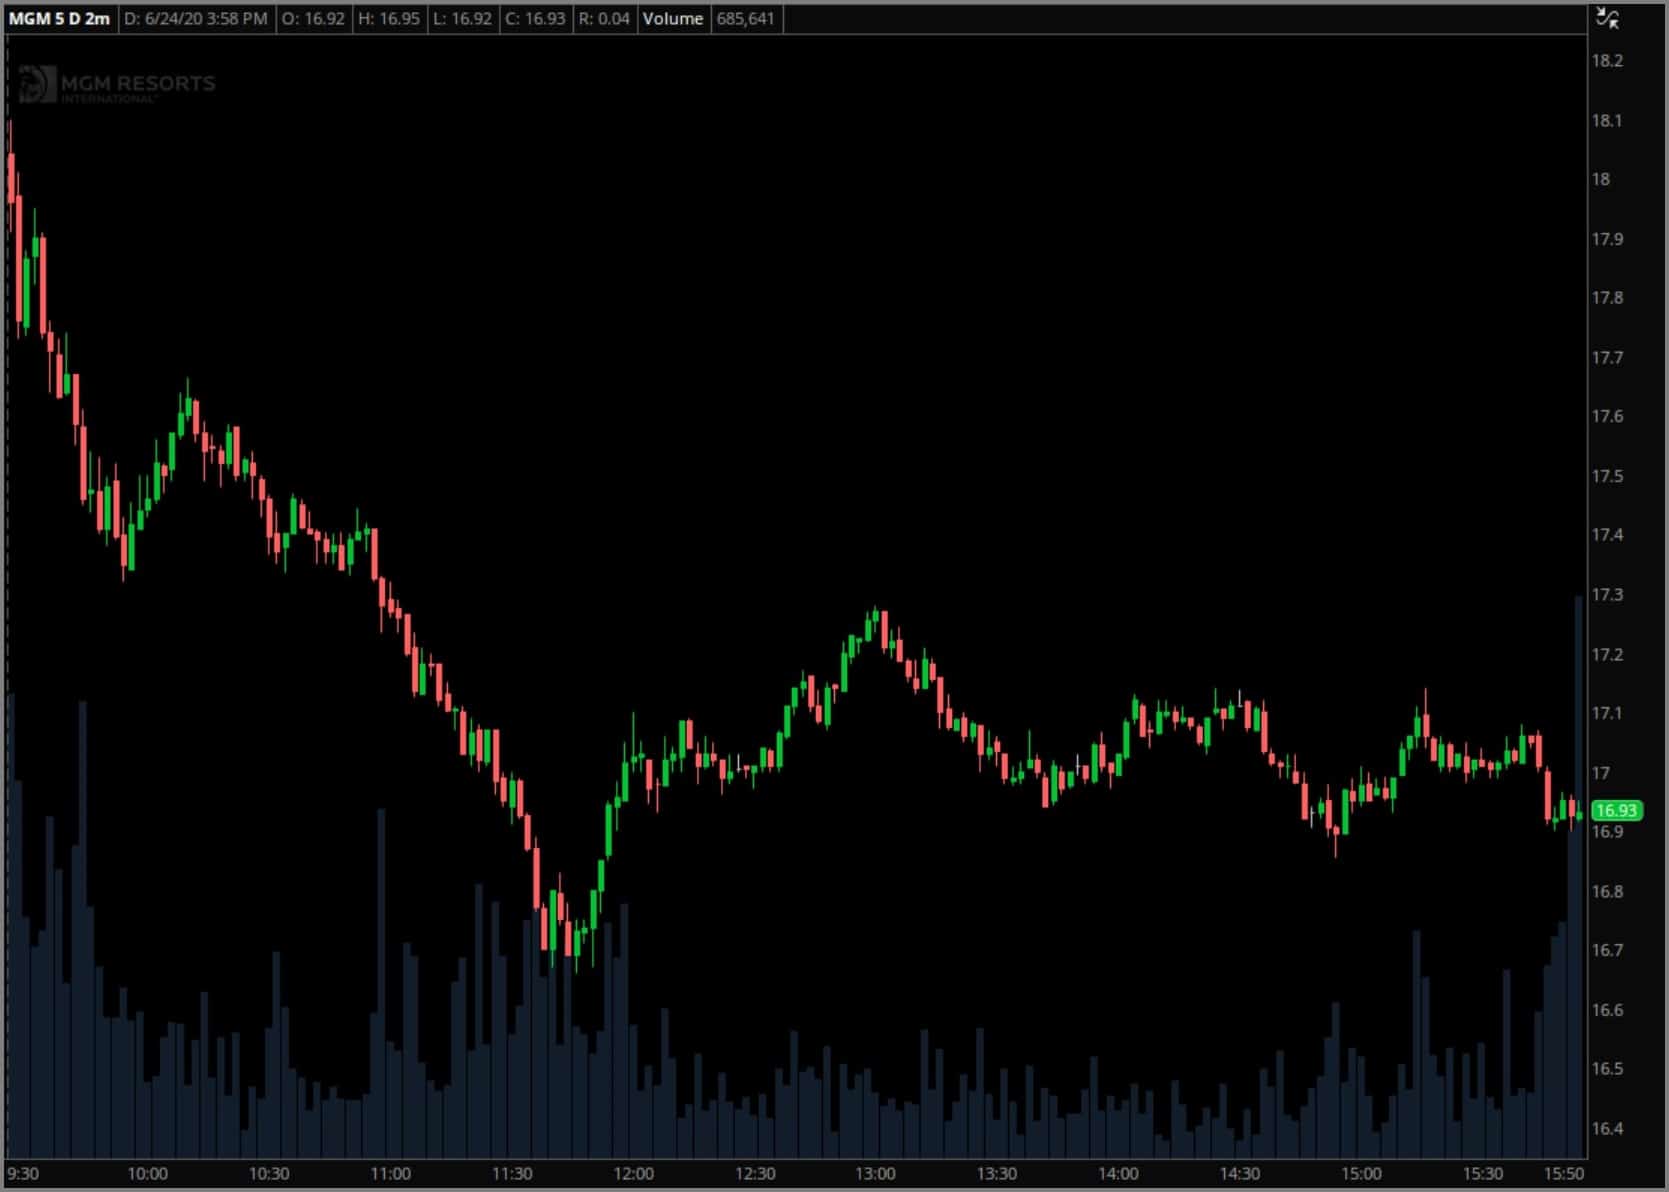This screenshot has width=1669, height=1192.
Task: Click the 10:00 time axis label
Action: click(148, 1173)
